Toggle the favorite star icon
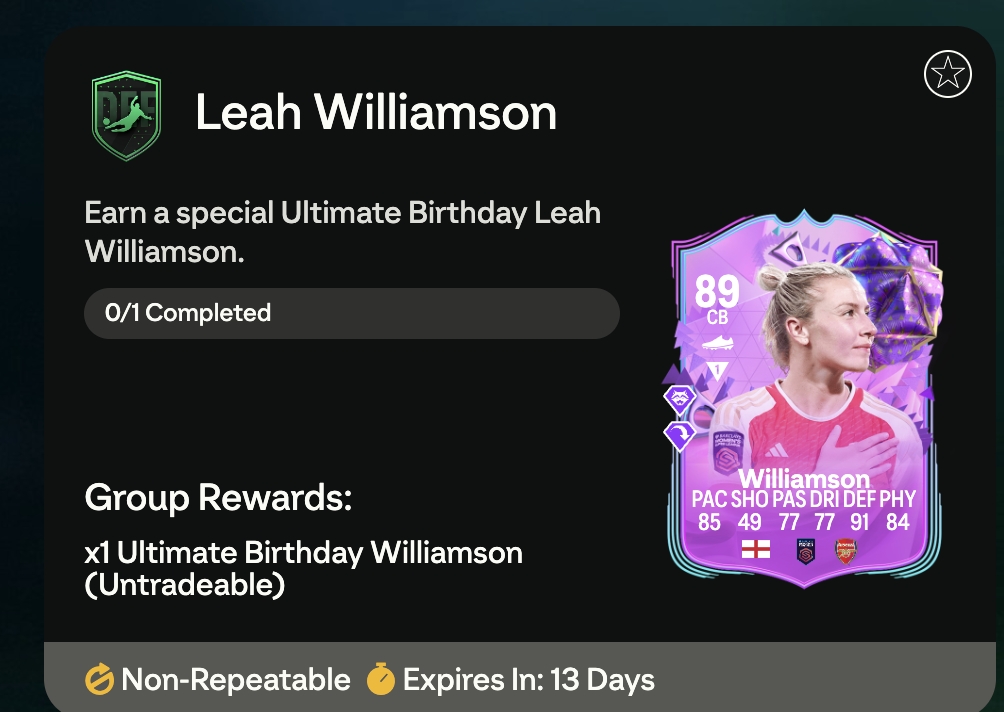 point(948,74)
